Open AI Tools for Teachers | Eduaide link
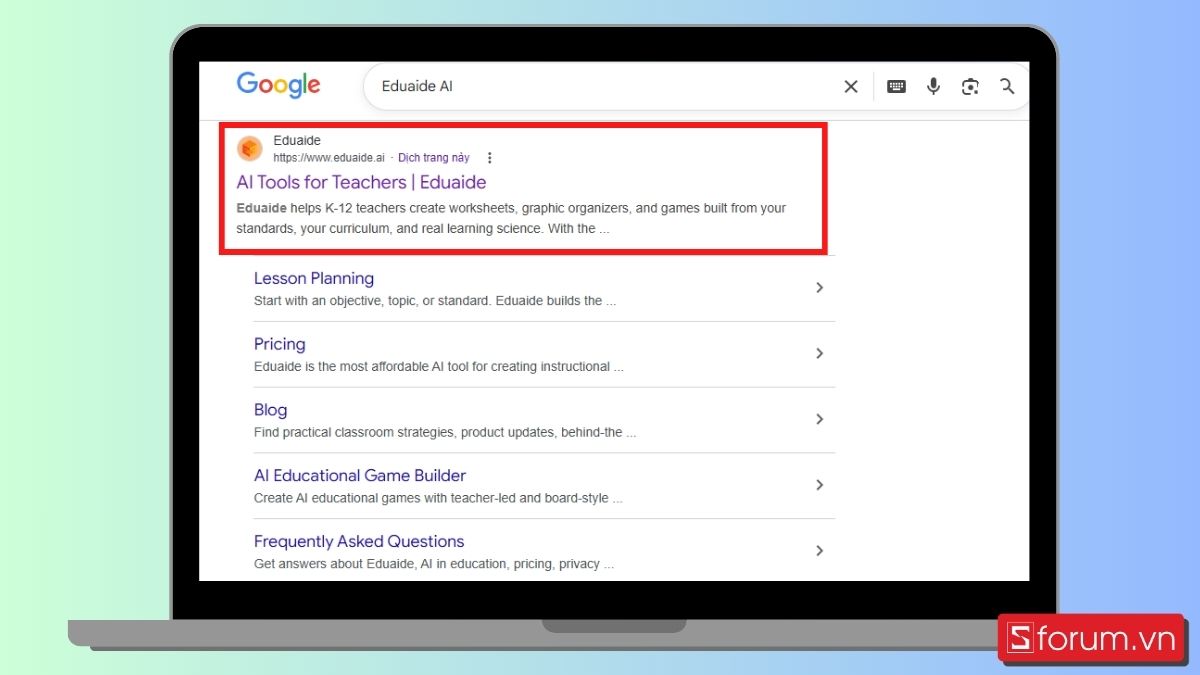The height and width of the screenshot is (675, 1200). tap(361, 182)
